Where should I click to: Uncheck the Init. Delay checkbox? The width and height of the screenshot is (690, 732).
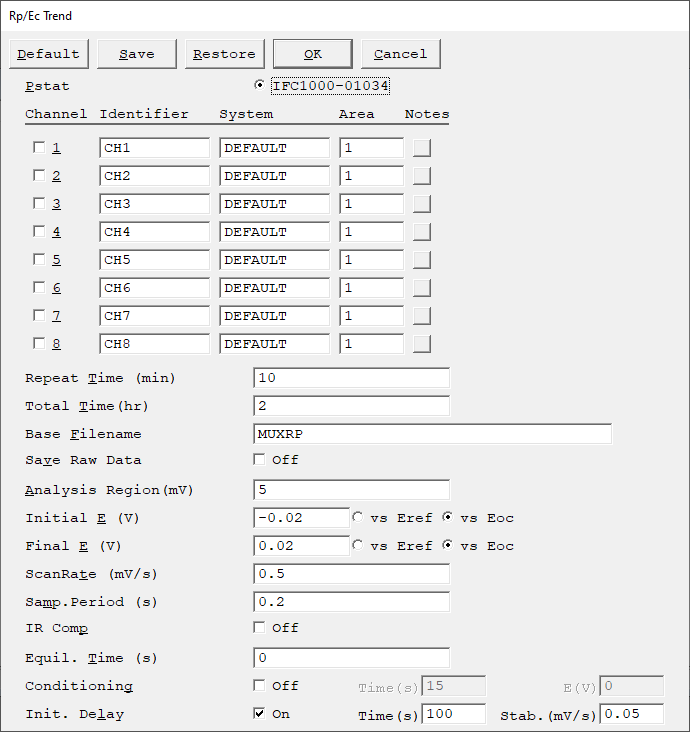[259, 713]
